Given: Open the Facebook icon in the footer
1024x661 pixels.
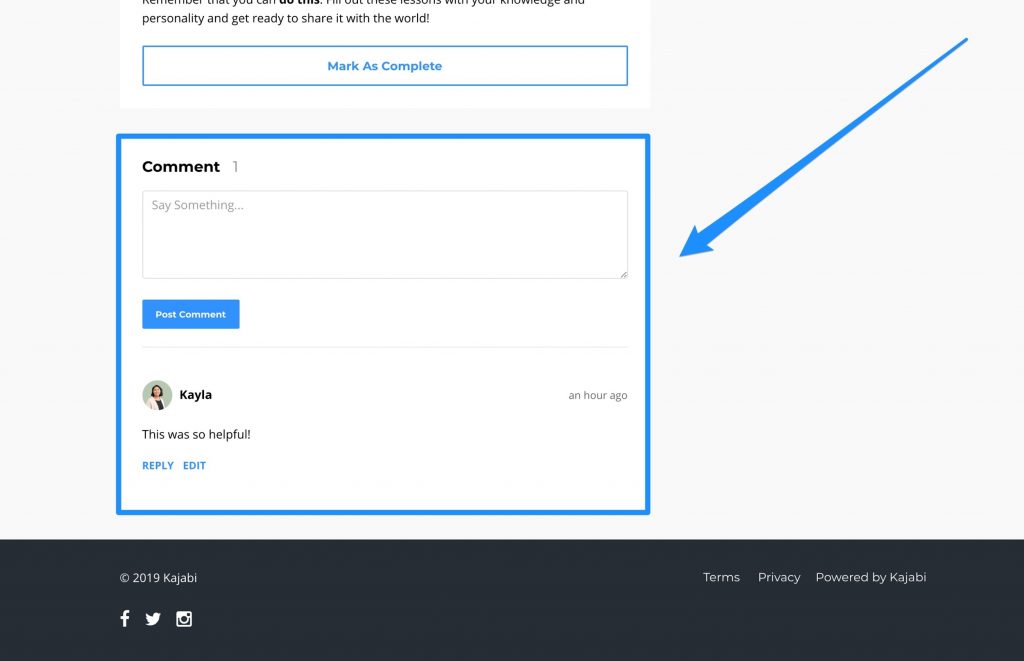Looking at the screenshot, I should point(125,618).
